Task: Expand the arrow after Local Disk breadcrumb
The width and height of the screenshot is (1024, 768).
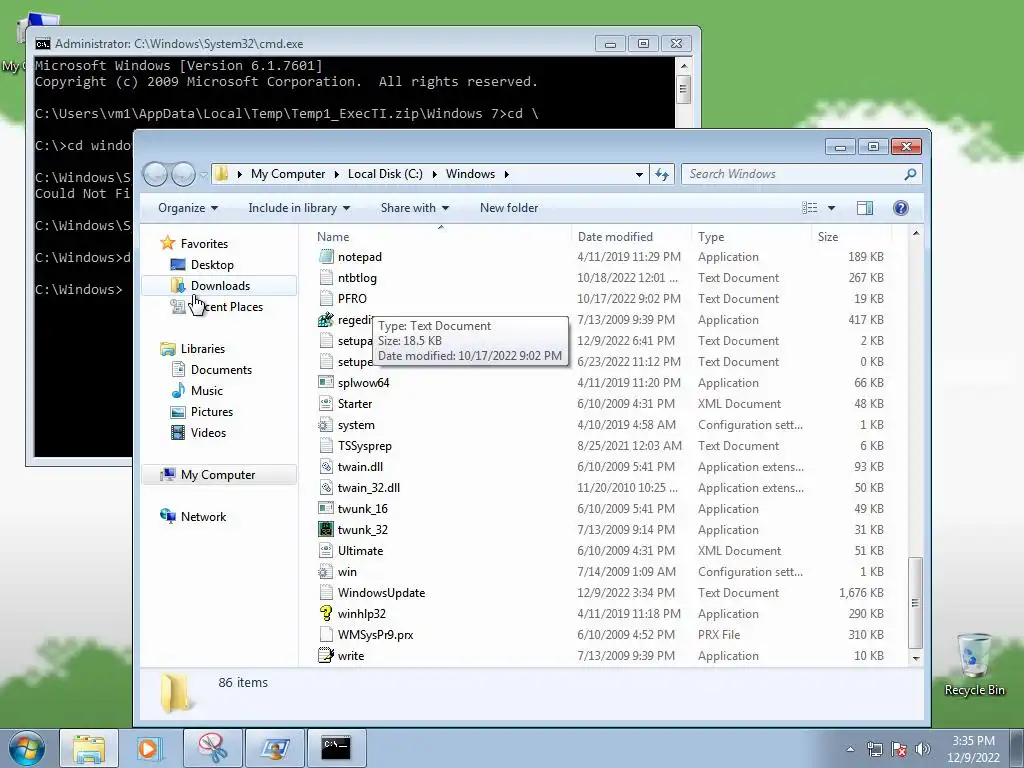Action: tap(434, 174)
